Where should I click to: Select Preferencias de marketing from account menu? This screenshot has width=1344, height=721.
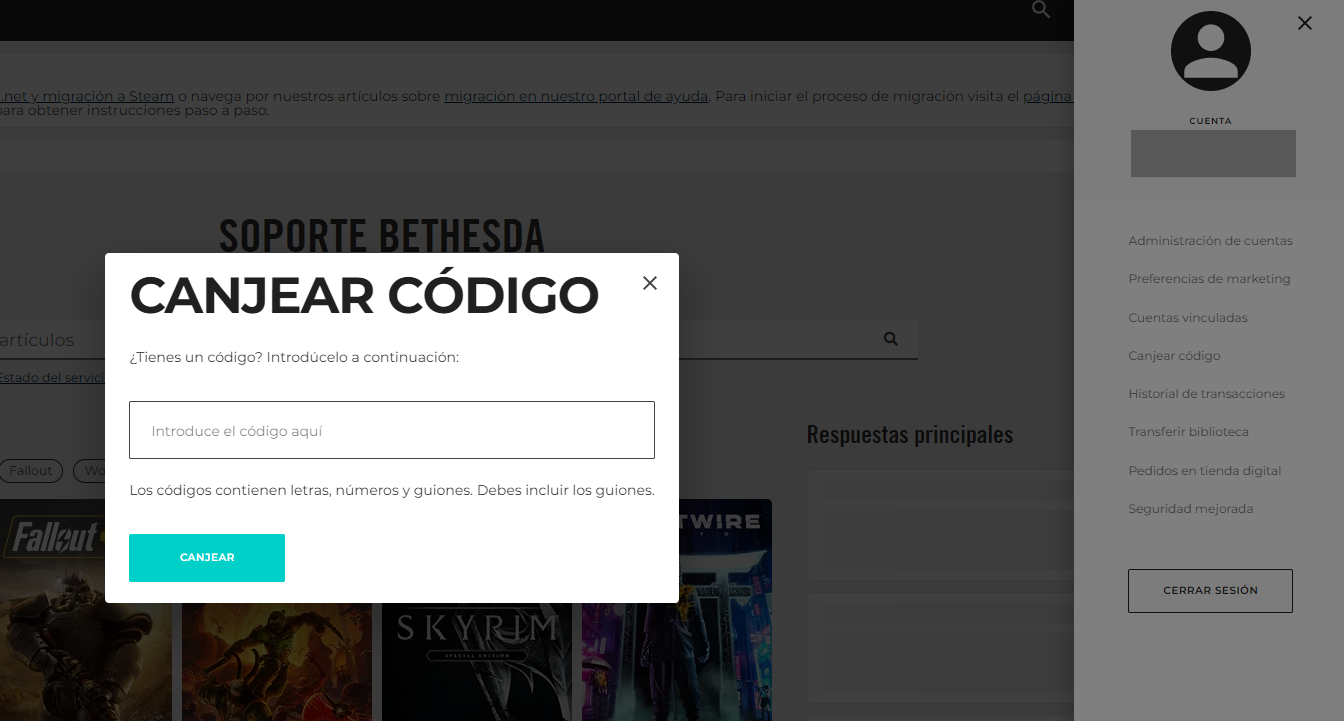[x=1210, y=278]
